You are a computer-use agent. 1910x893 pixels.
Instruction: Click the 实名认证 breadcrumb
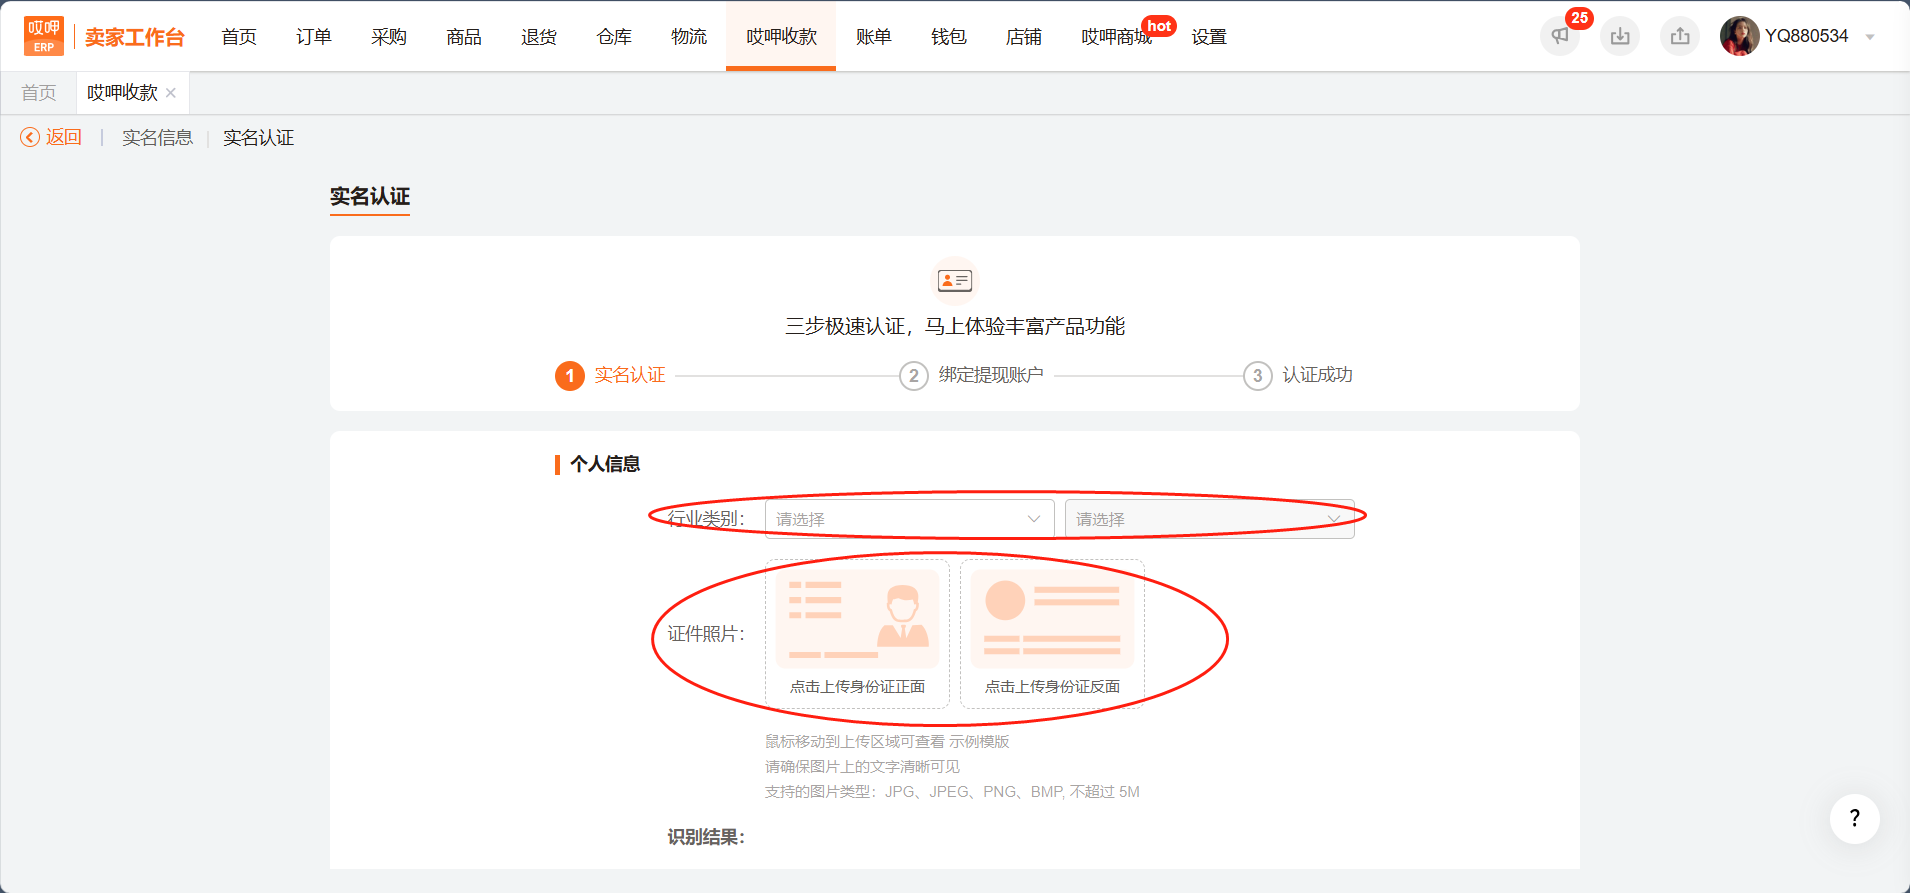coord(258,138)
